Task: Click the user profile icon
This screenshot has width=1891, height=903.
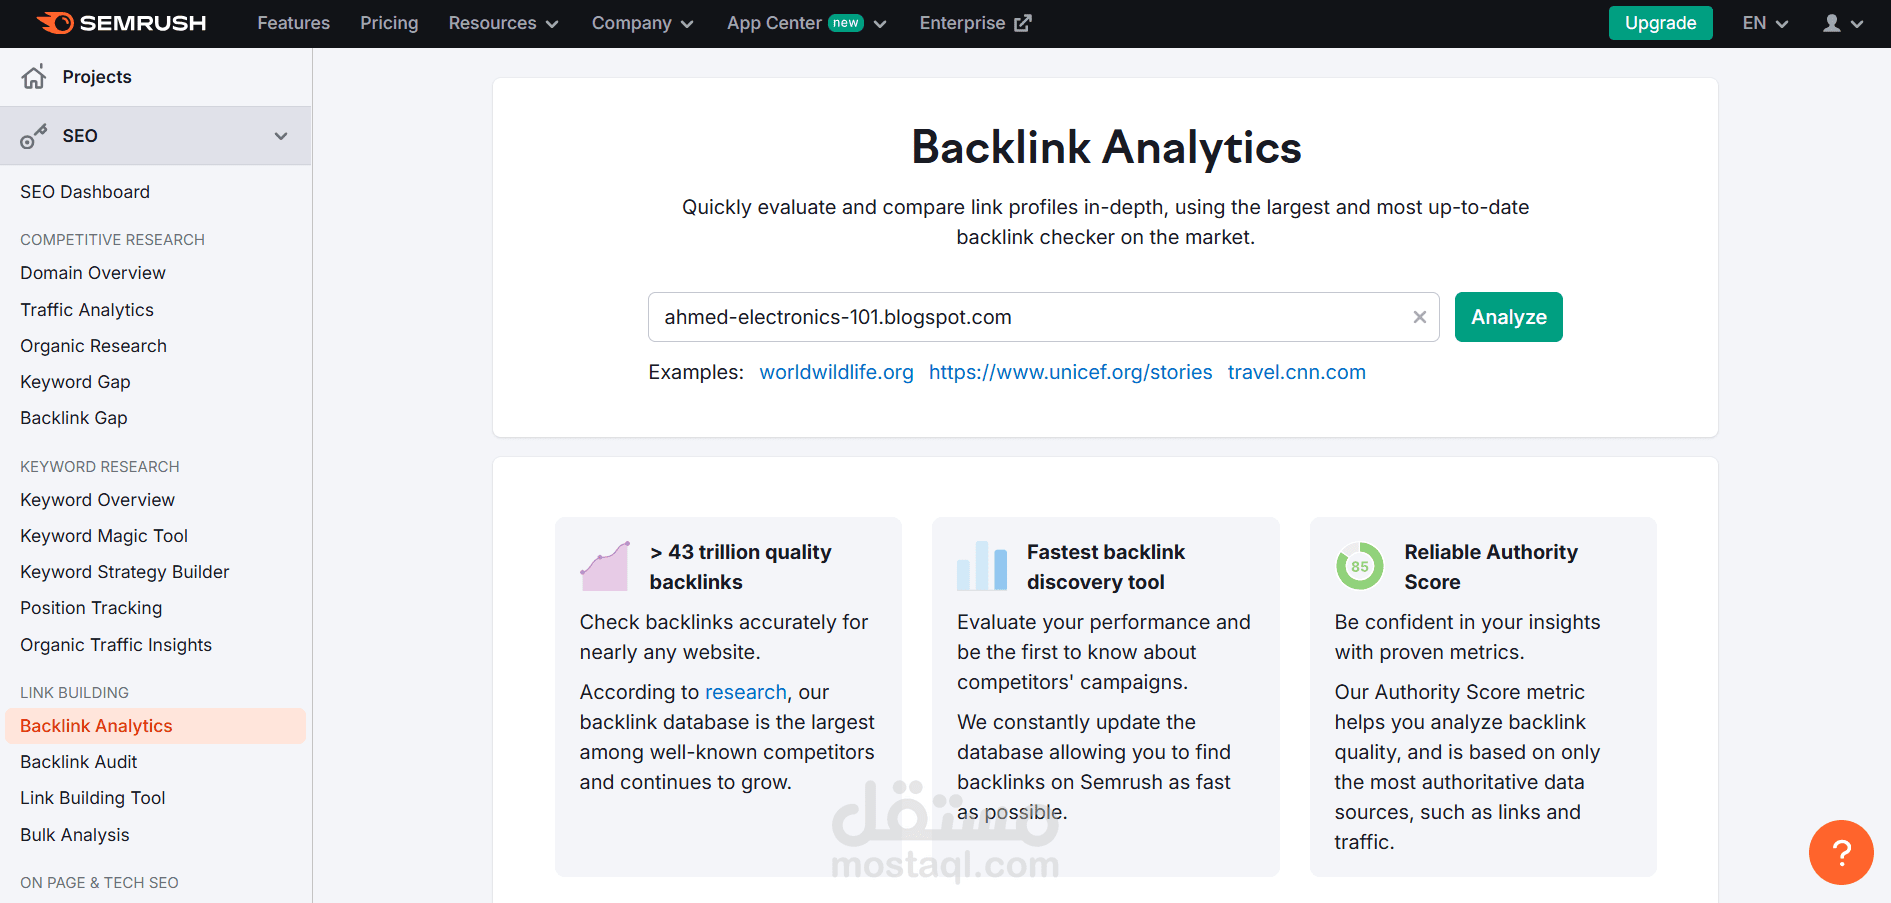Action: pos(1831,23)
